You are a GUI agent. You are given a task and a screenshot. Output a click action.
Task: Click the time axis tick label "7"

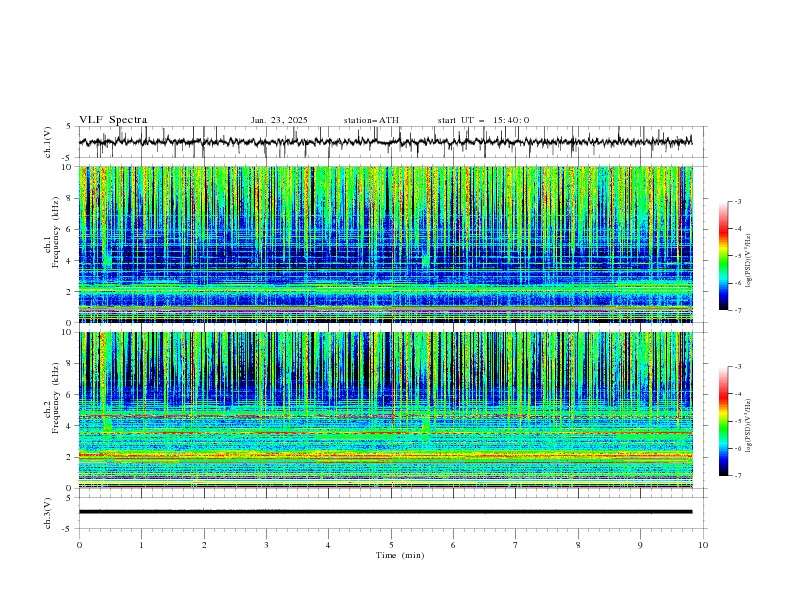[x=516, y=545]
